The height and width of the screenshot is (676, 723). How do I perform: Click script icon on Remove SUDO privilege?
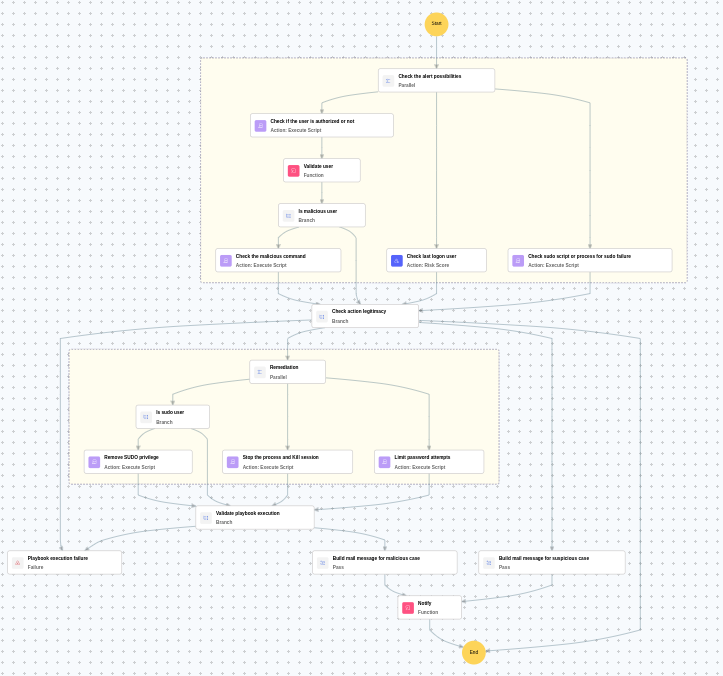point(94,462)
